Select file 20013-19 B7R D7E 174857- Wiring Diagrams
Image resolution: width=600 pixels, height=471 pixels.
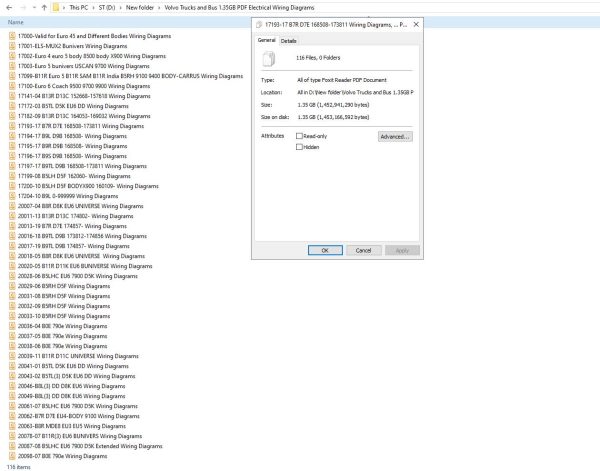(x=72, y=226)
